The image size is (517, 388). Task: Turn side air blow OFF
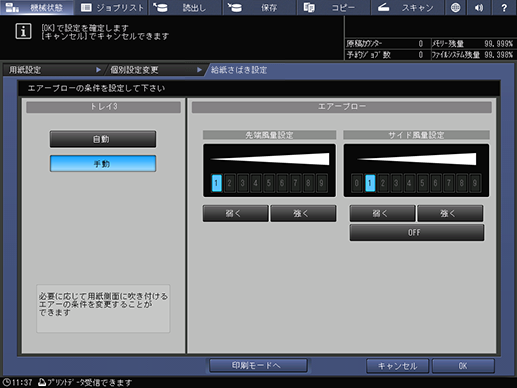pyautogui.click(x=417, y=232)
